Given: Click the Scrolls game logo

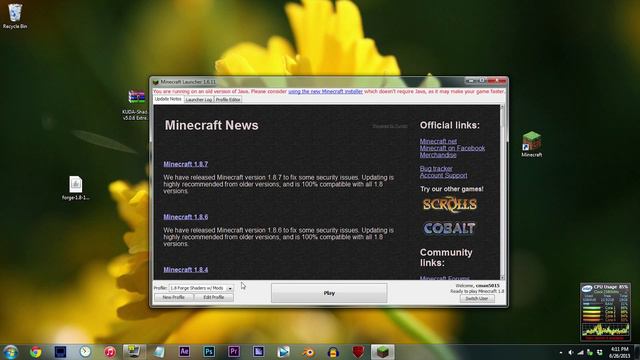Looking at the screenshot, I should pos(449,204).
